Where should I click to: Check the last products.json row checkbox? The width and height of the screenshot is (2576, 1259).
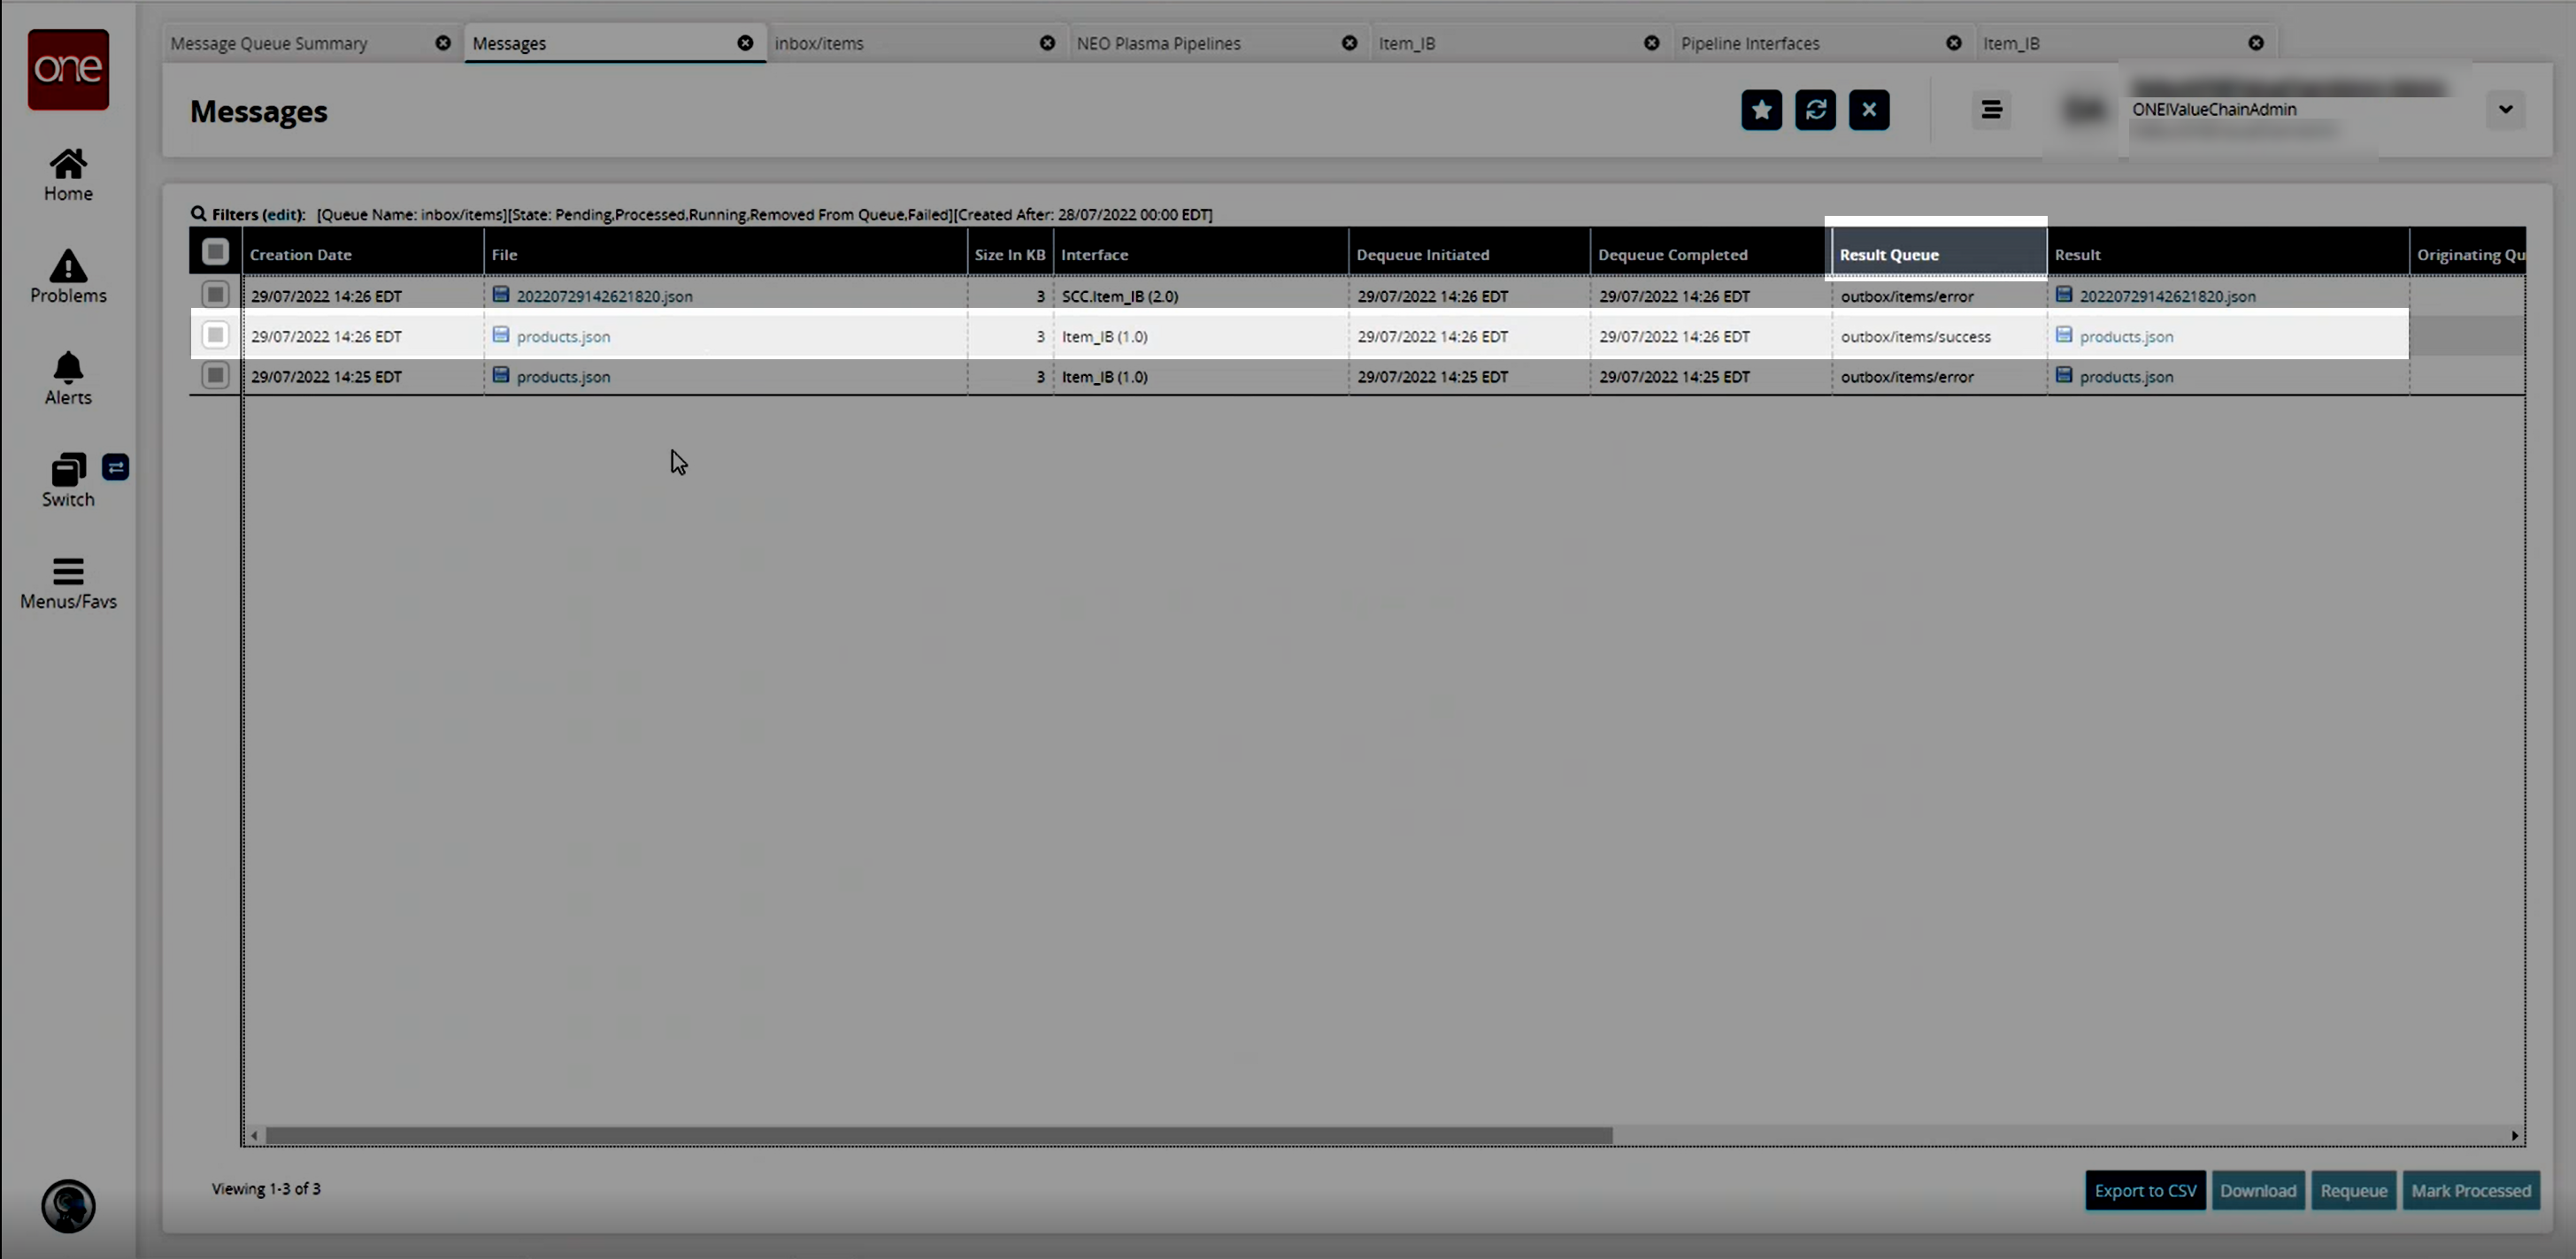pyautogui.click(x=215, y=376)
